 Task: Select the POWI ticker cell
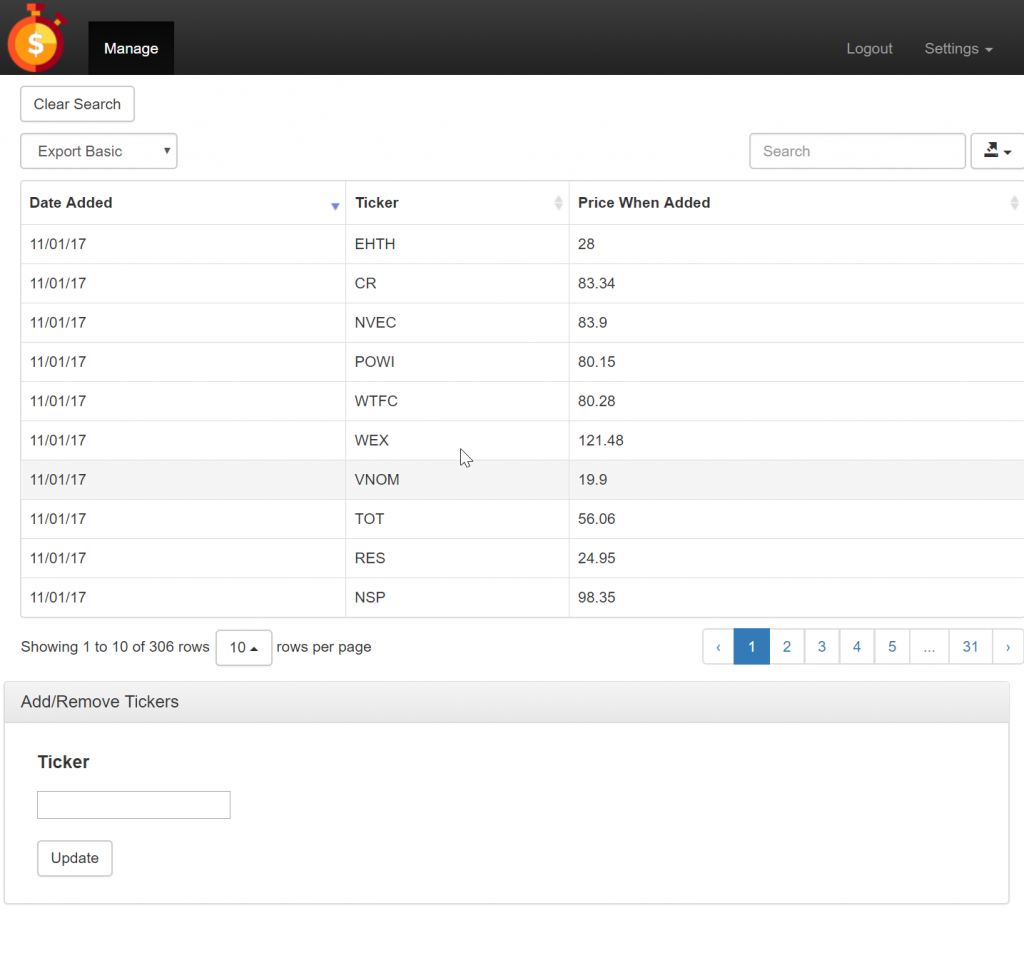[457, 362]
